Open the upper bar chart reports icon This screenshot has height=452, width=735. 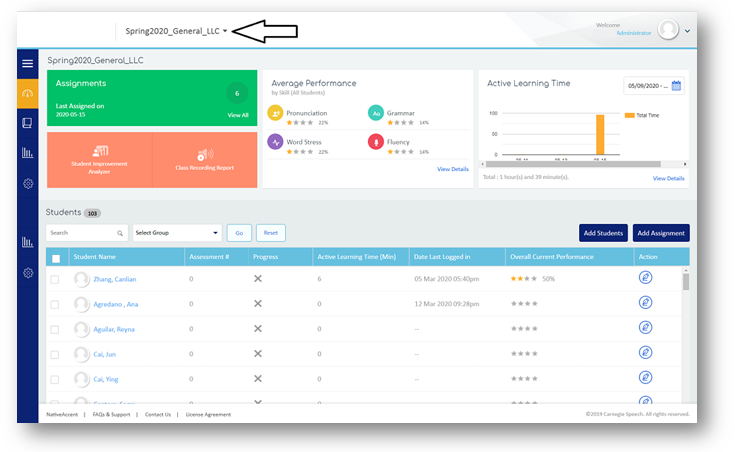(28, 152)
